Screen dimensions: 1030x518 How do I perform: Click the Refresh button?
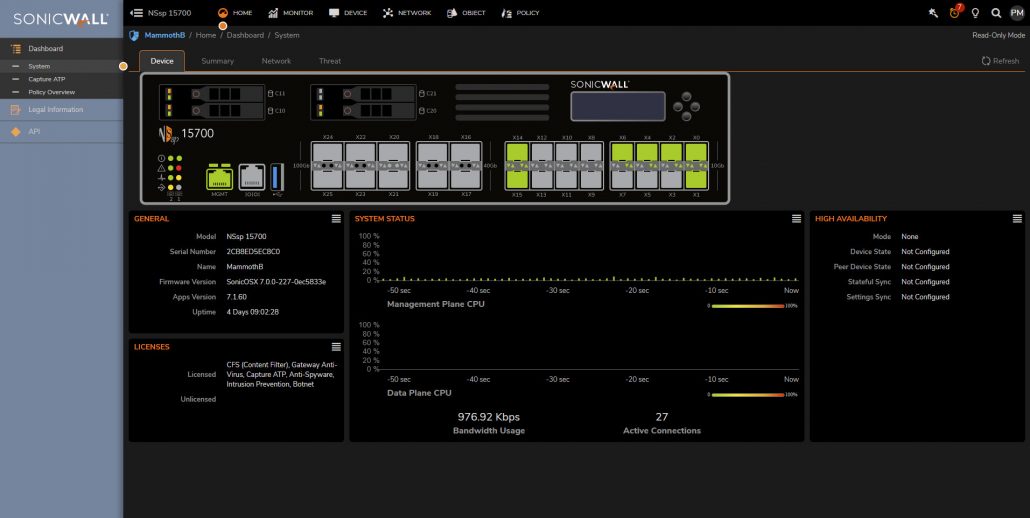pos(1000,61)
